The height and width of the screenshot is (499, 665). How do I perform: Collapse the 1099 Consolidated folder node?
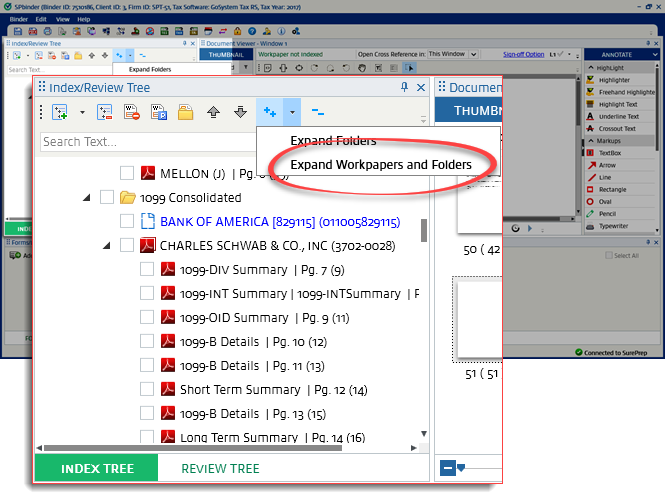87,198
